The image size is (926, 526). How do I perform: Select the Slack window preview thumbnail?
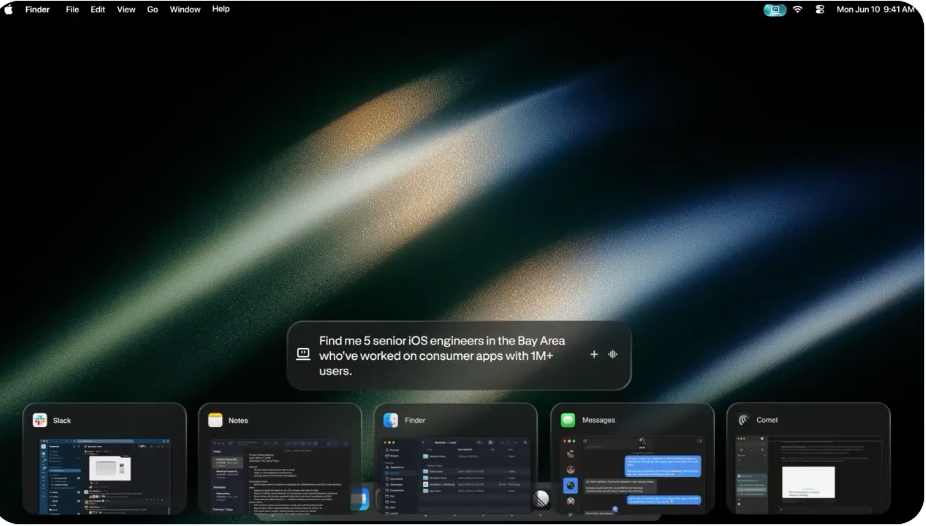[x=104, y=473]
